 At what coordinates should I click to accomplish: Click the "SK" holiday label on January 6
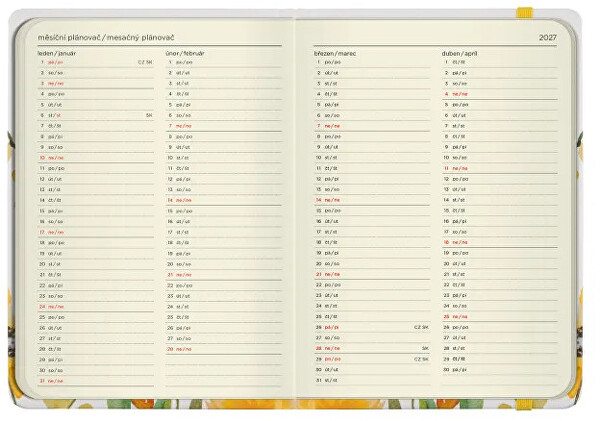coord(149,115)
